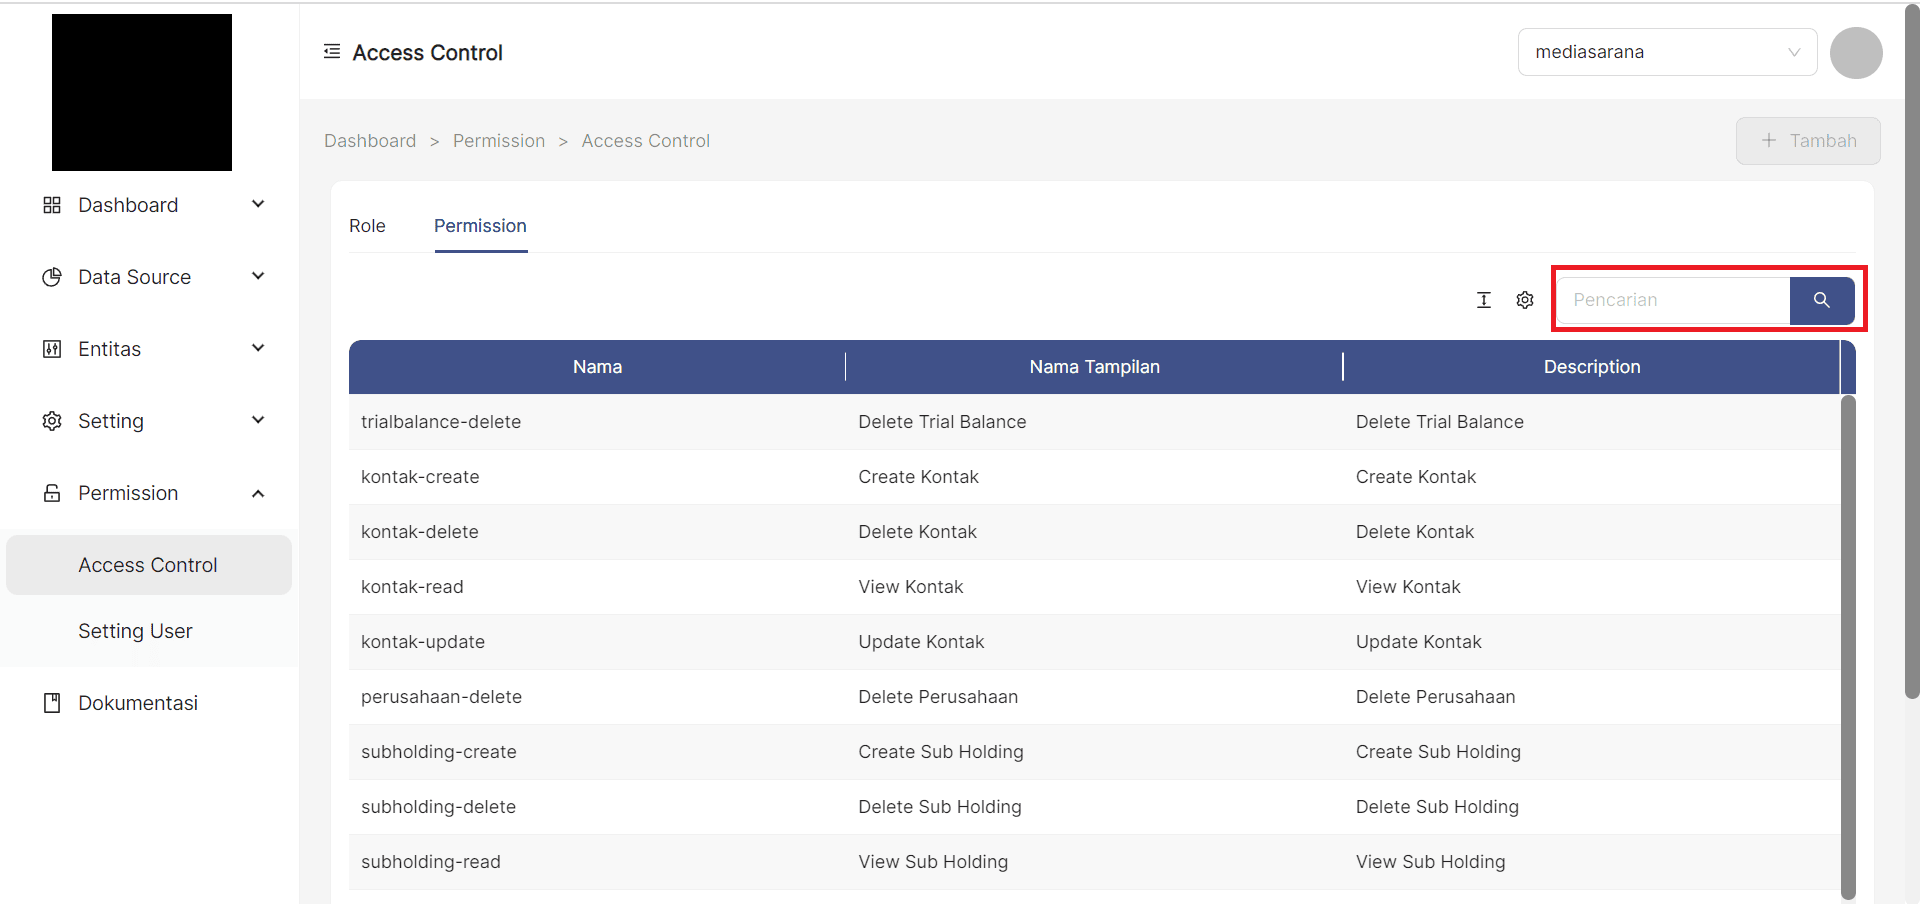Select the Permission tab
The height and width of the screenshot is (904, 1920).
(480, 226)
